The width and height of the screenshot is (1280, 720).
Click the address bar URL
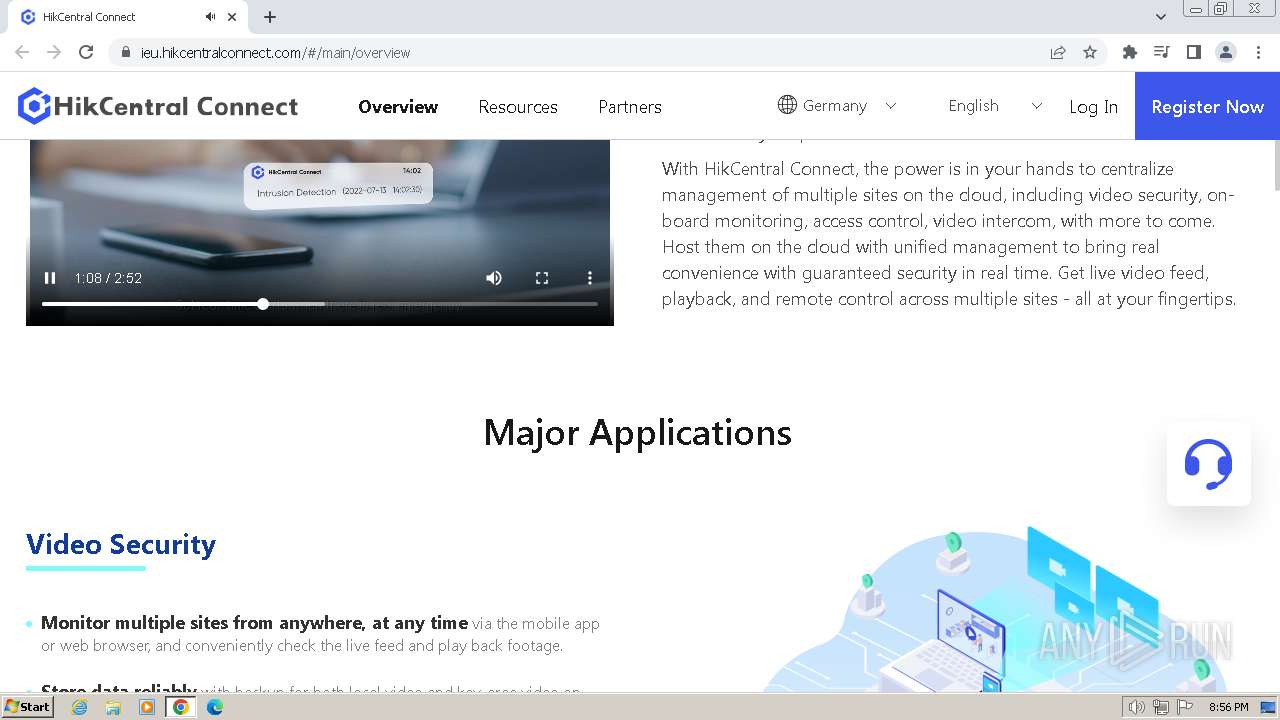275,53
